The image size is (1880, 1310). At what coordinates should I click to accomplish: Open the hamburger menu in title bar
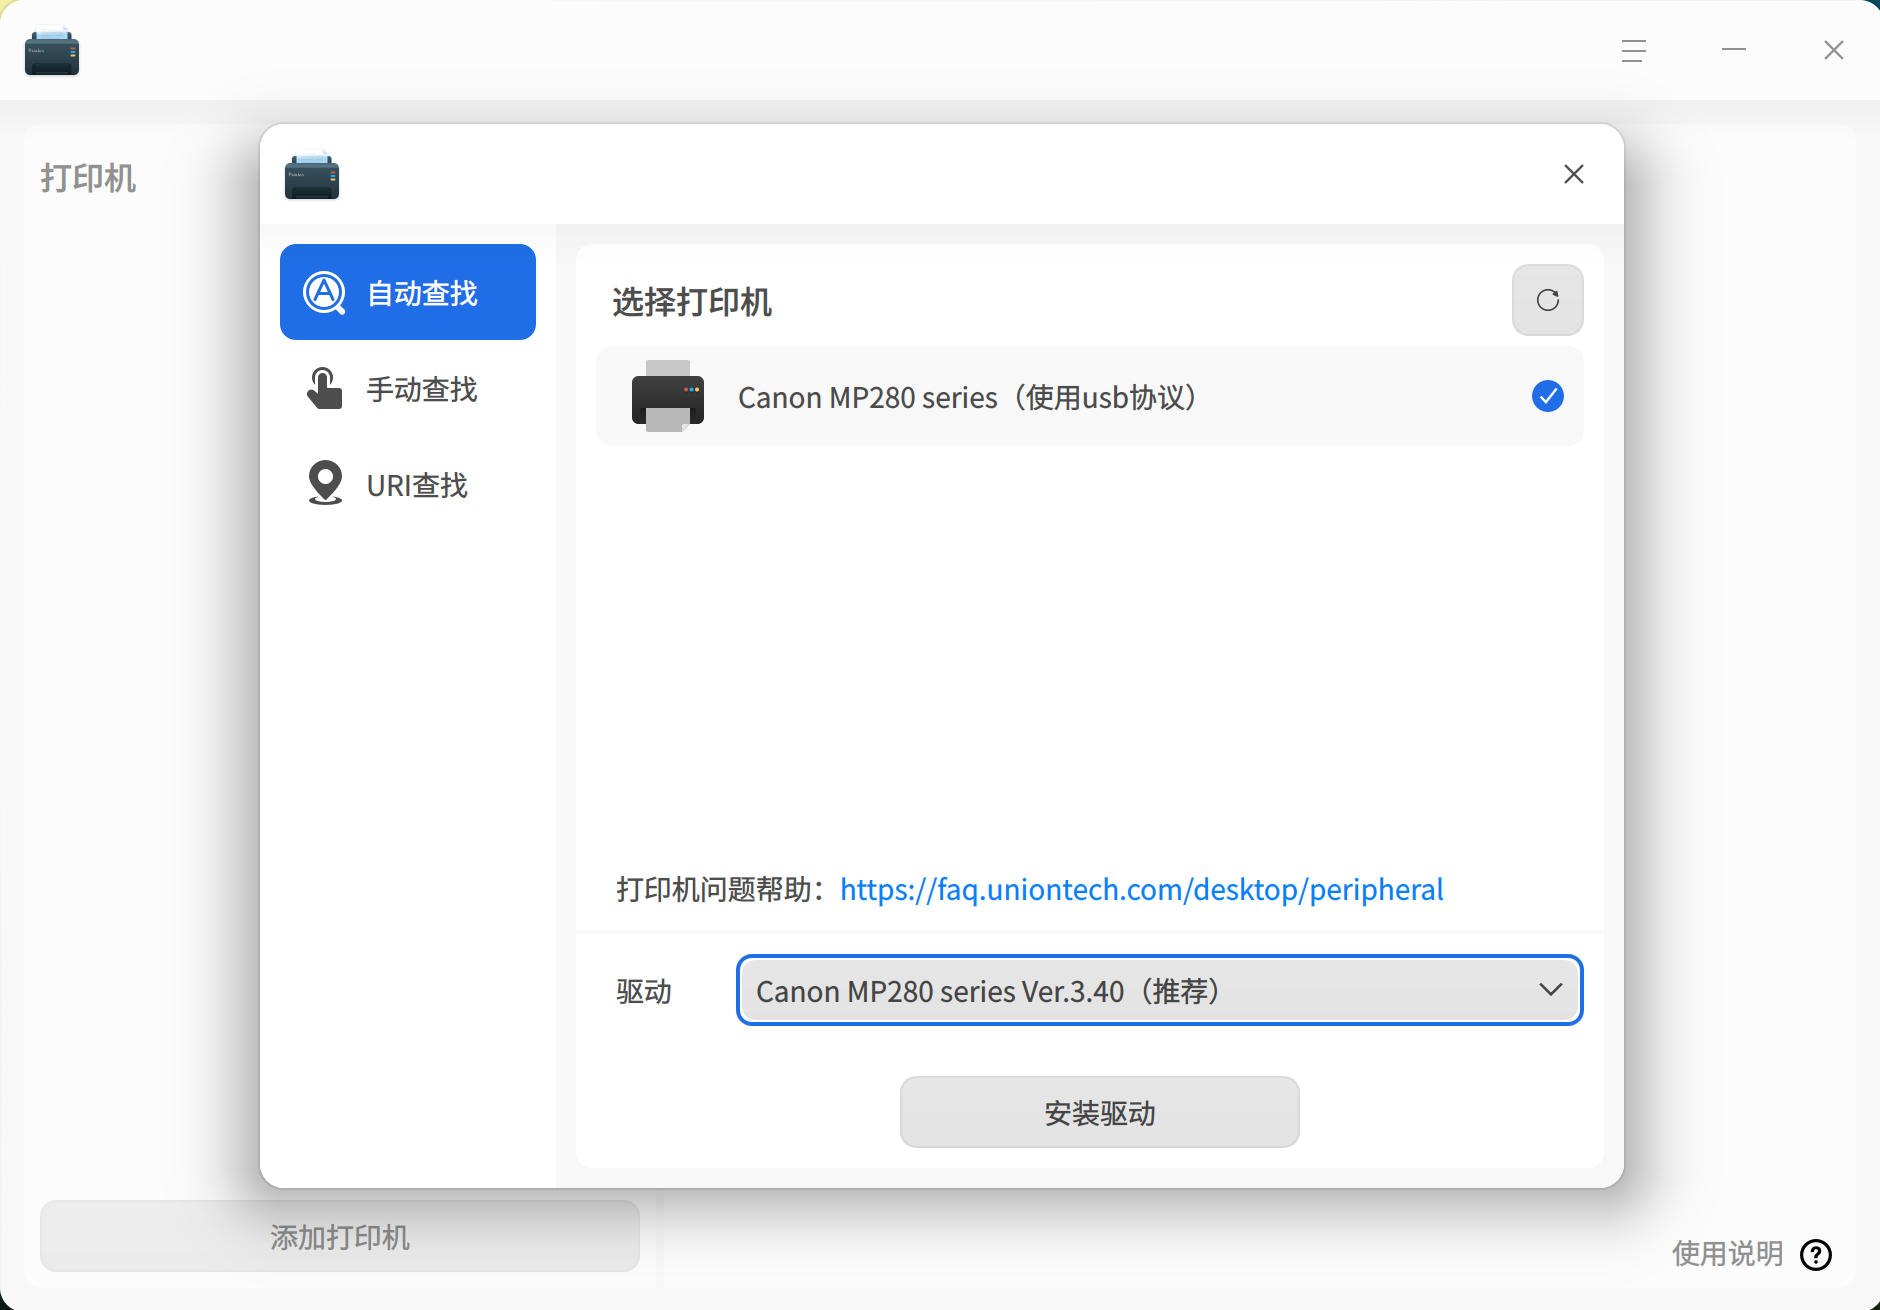(1632, 49)
